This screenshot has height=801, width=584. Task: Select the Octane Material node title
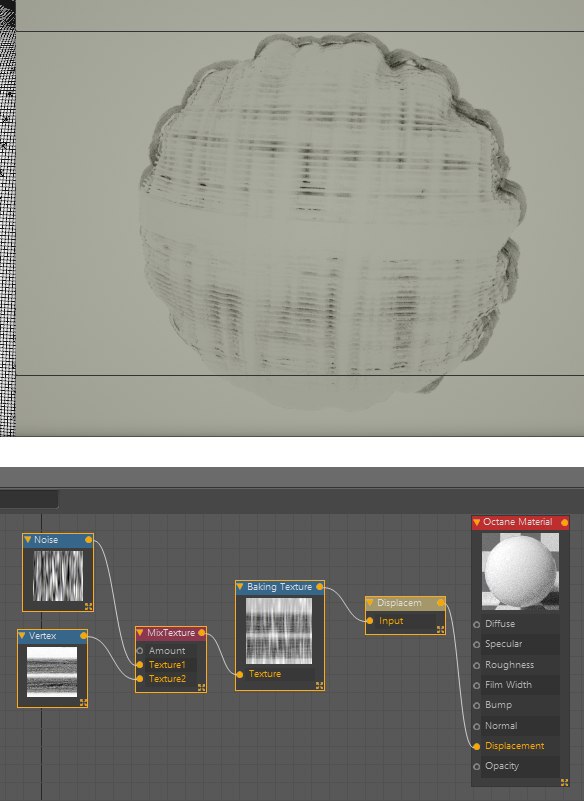[x=518, y=522]
